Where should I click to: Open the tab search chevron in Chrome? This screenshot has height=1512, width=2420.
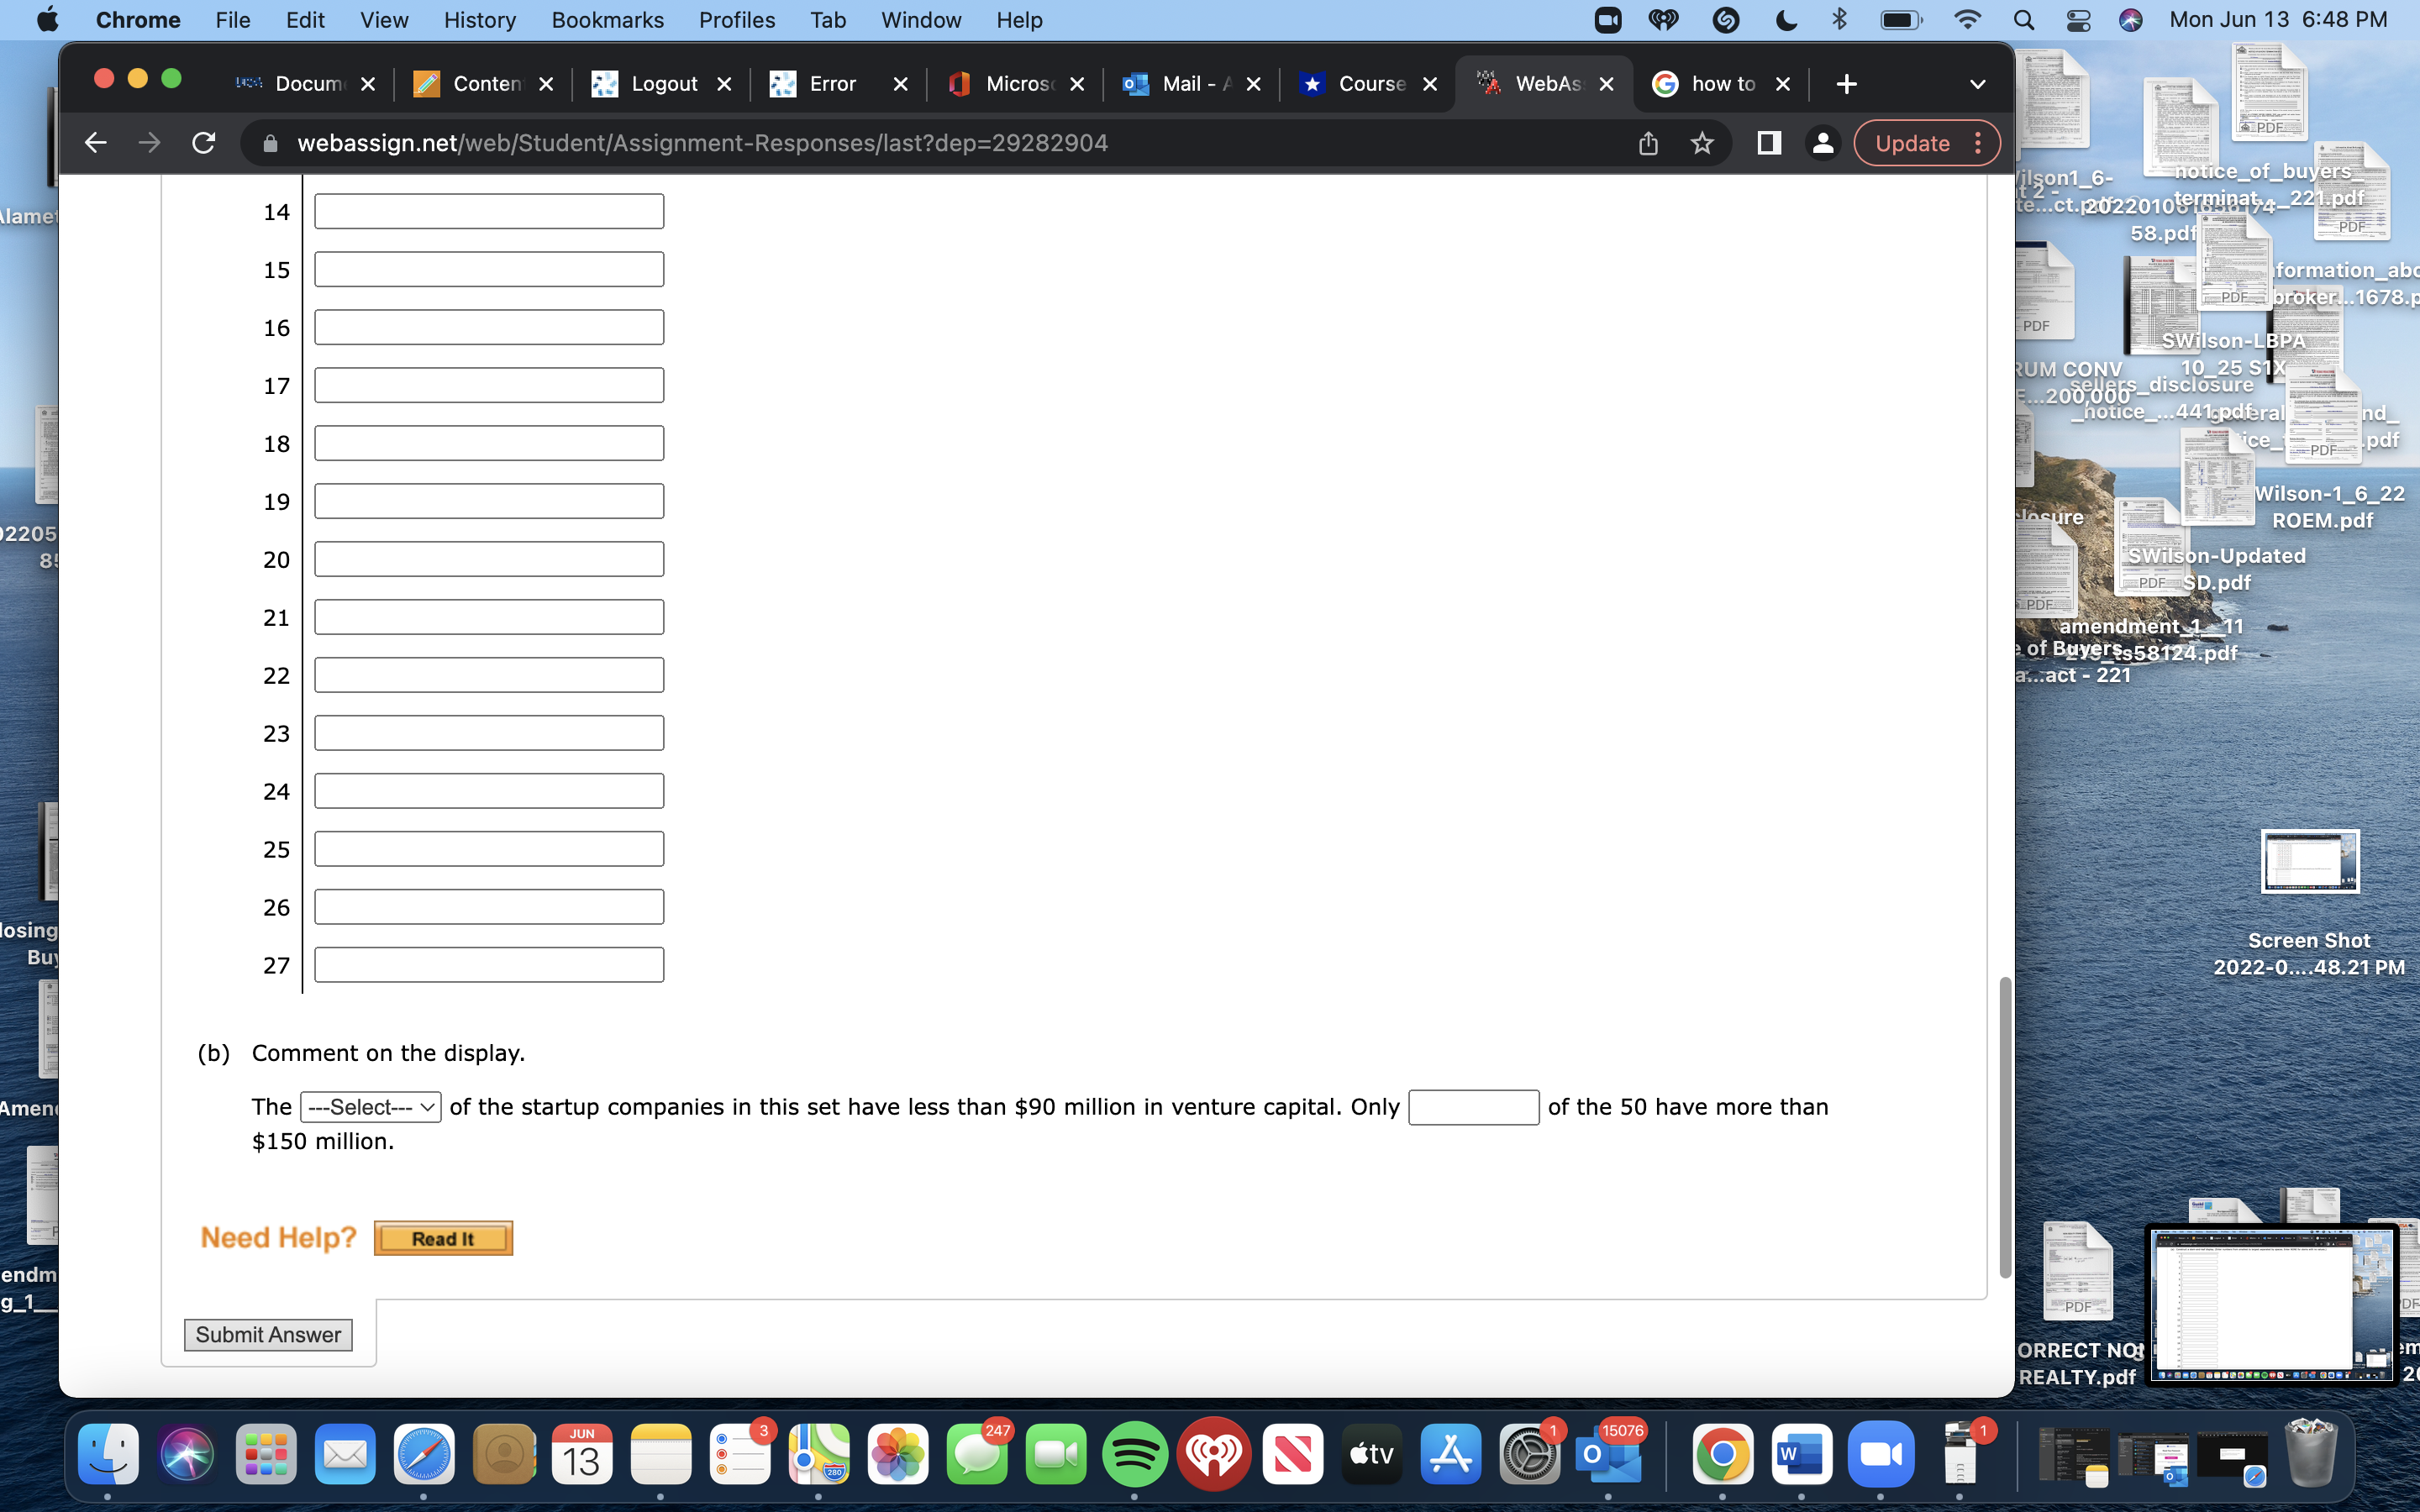coord(1978,84)
